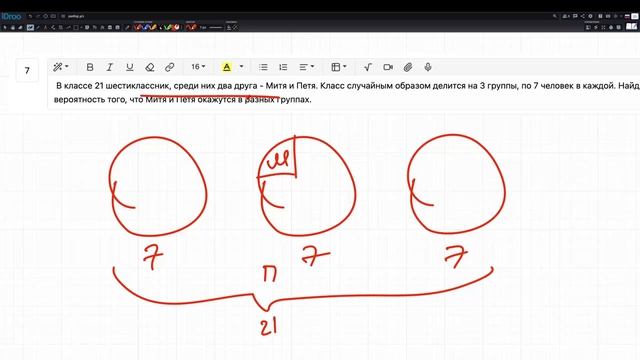640x360 pixels.
Task: Open the search tool in the top right
Action: point(555,16)
